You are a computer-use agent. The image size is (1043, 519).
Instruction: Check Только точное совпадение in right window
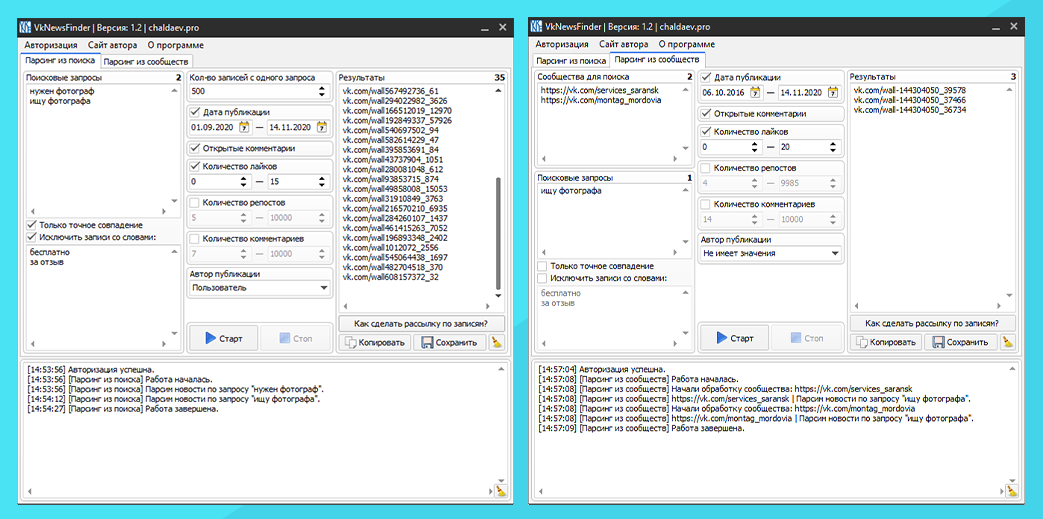click(x=543, y=265)
